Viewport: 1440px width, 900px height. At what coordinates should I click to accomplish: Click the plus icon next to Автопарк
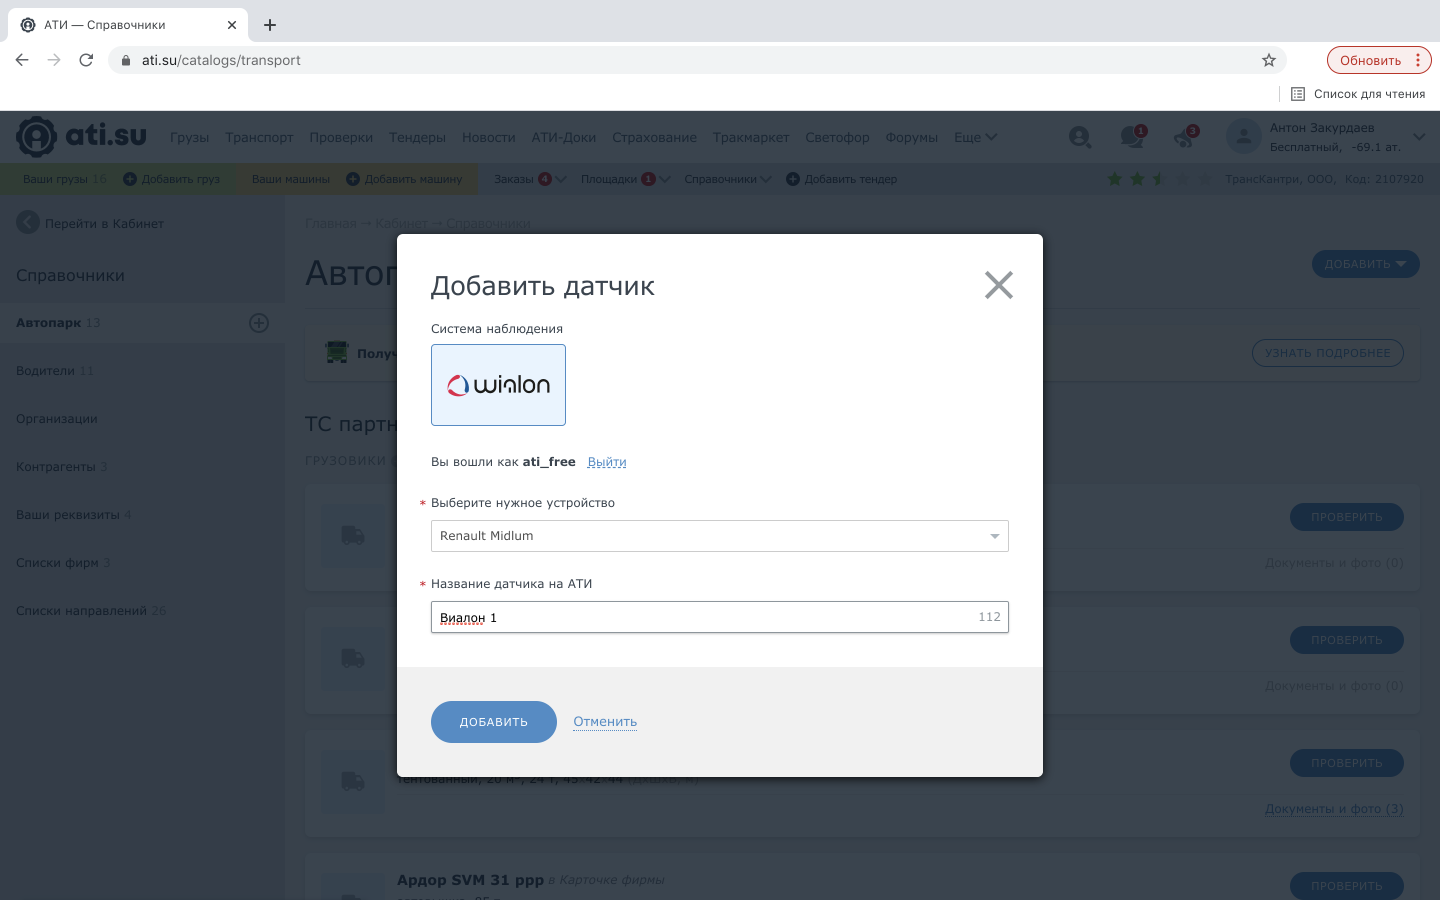(259, 323)
